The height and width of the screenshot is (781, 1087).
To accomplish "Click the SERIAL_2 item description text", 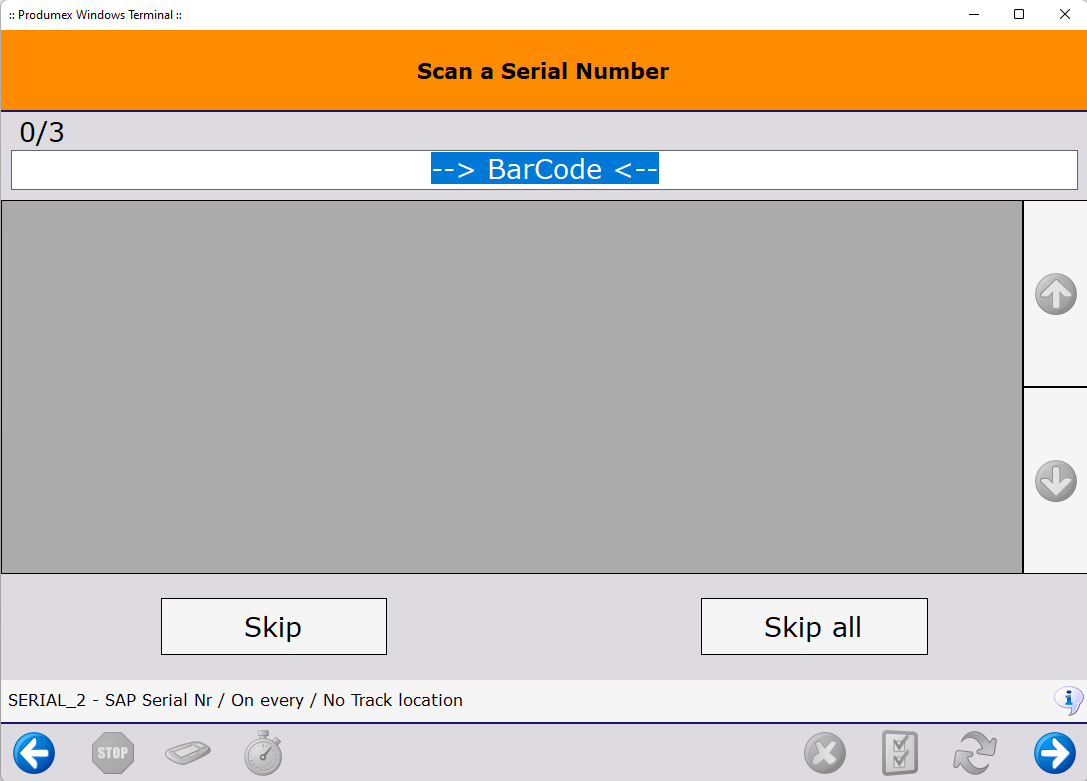I will click(236, 701).
